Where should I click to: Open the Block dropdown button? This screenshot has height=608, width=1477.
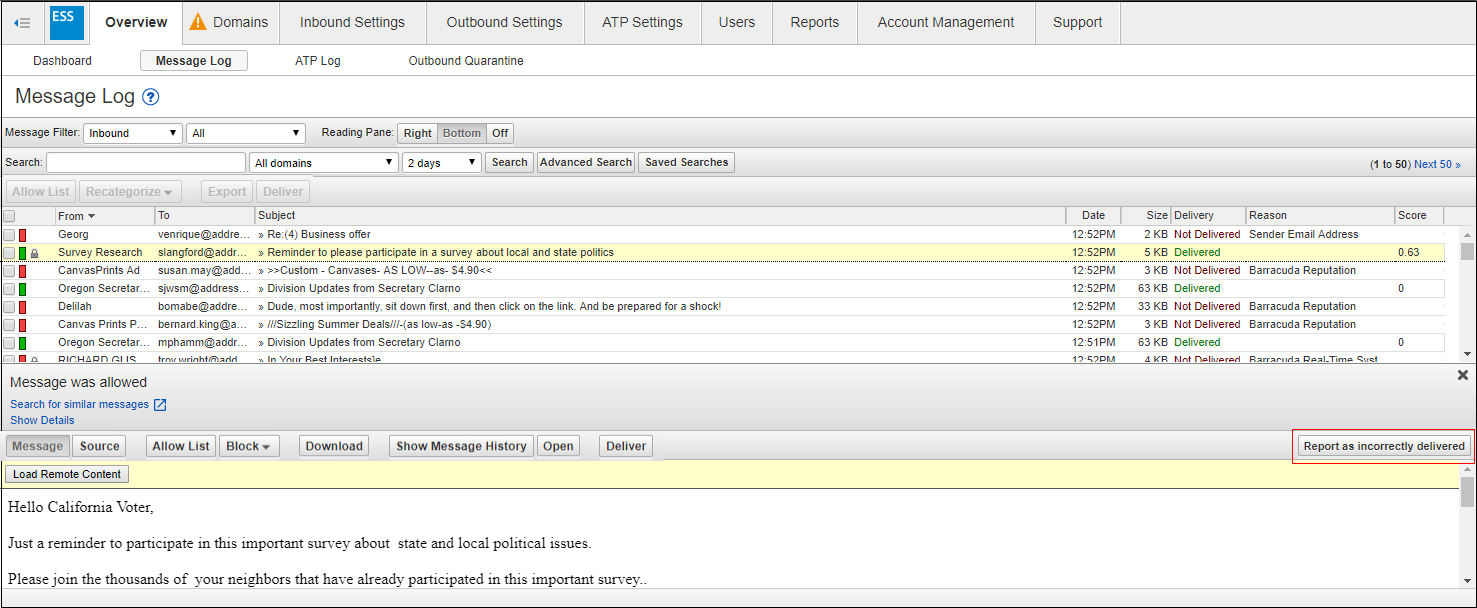pos(249,446)
